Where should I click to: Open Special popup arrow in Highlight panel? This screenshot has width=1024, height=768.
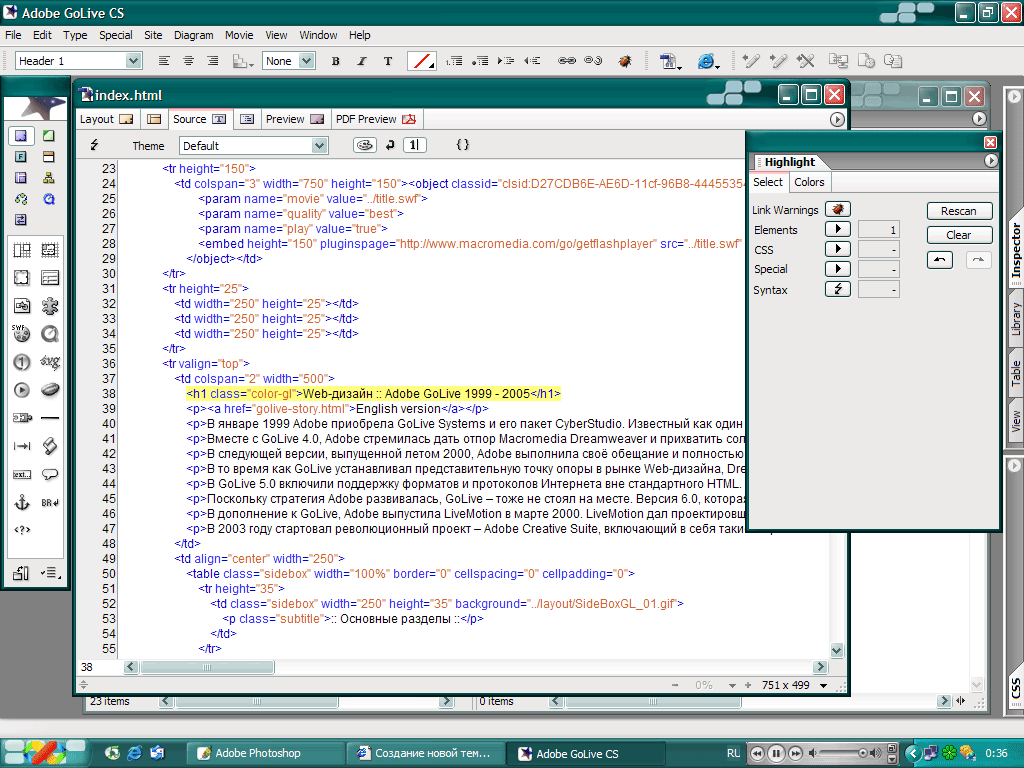coord(838,268)
